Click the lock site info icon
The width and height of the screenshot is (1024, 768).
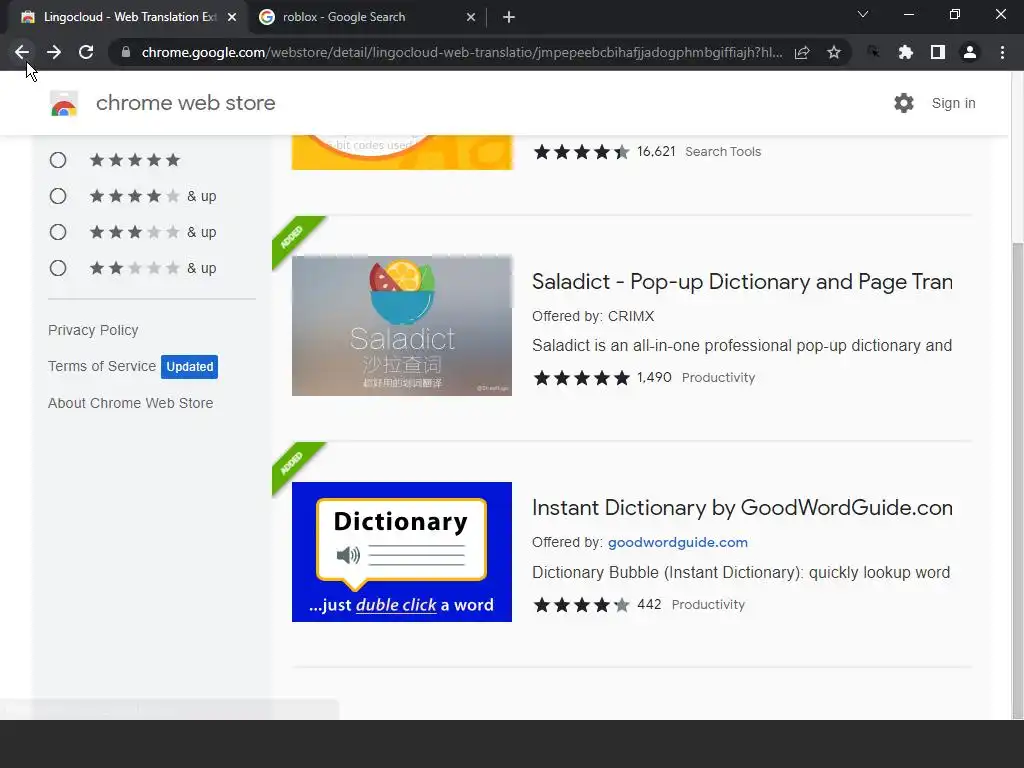(x=126, y=52)
